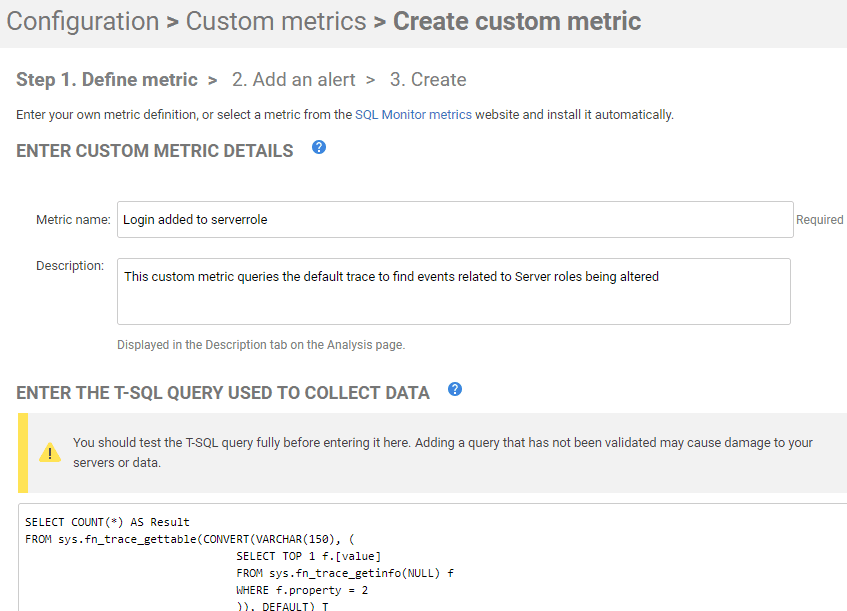
Task: Click the yellow warning triangle icon
Action: (50, 453)
